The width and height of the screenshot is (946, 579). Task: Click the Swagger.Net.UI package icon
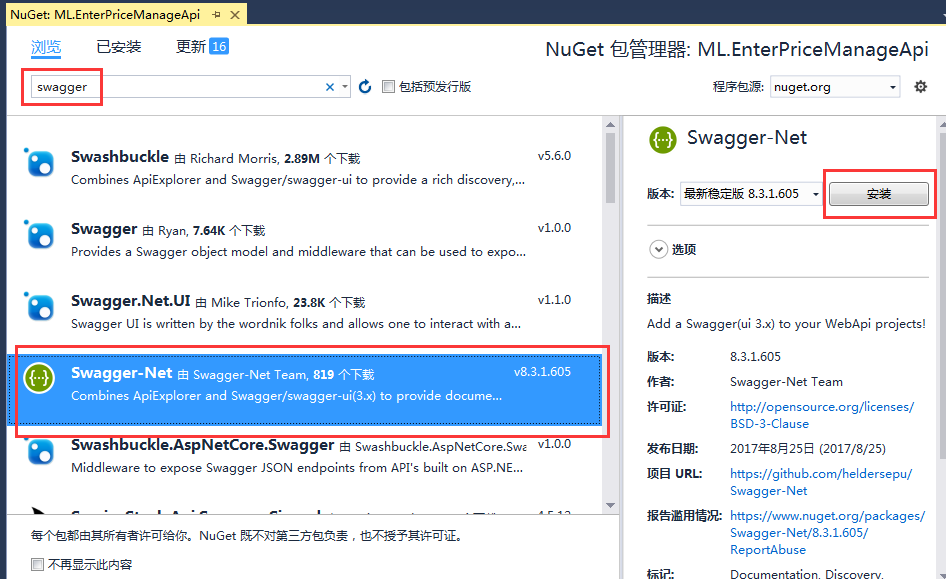coord(39,306)
